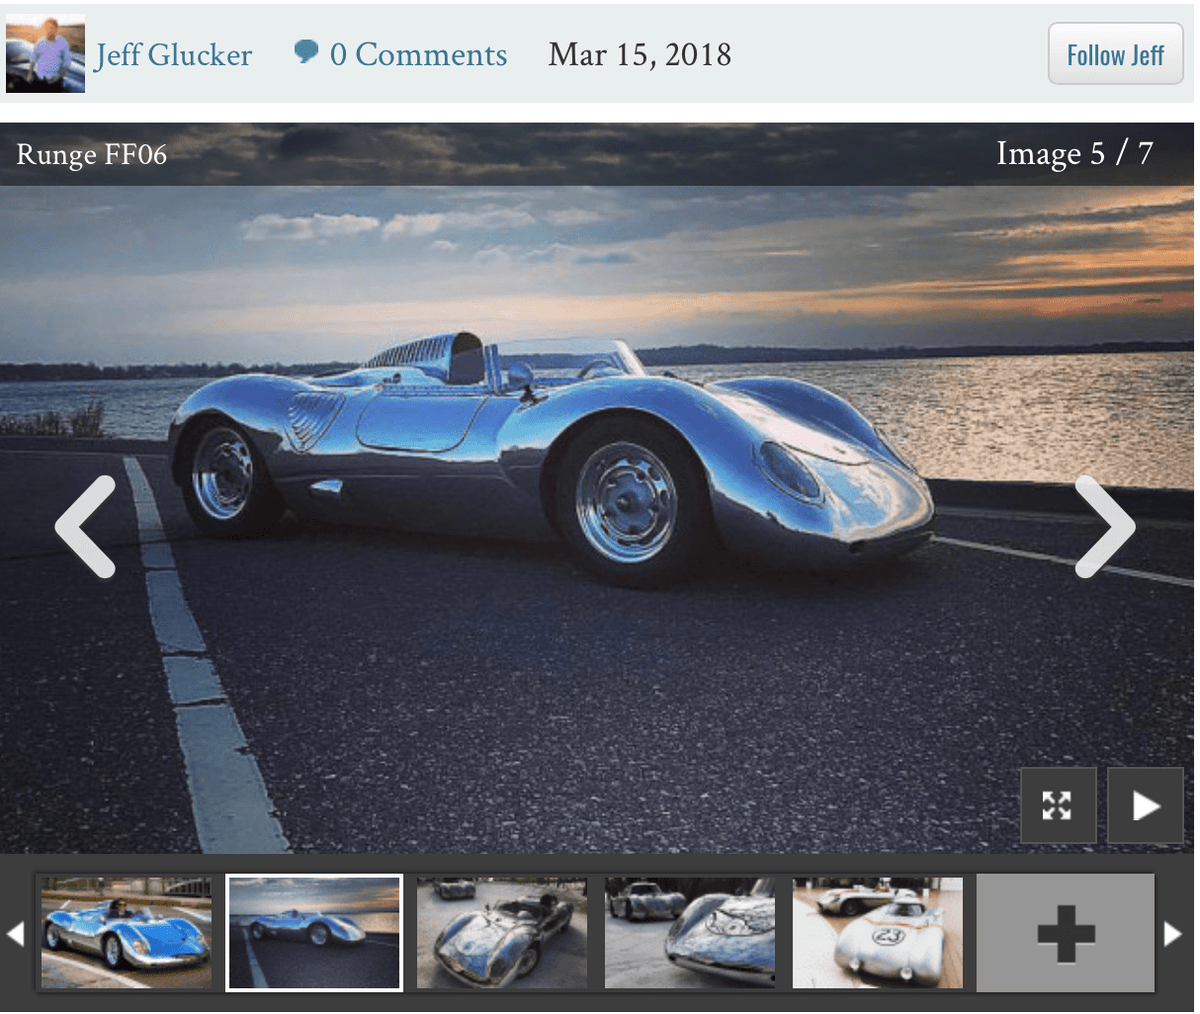Screen dimensions: 1200x1014
Task: Click the Image 5 / 7 counter
Action: (x=1075, y=153)
